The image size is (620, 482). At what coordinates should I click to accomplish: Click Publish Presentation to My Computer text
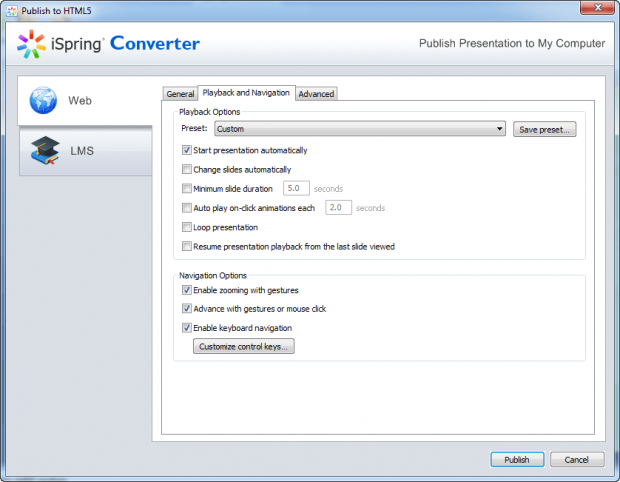coord(512,43)
